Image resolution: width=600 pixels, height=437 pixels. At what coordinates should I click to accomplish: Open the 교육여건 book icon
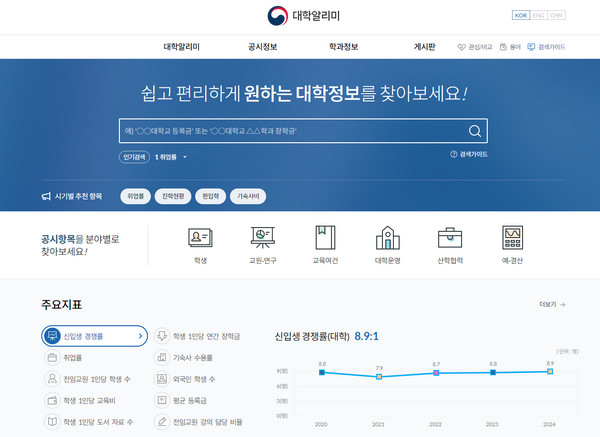[325, 237]
